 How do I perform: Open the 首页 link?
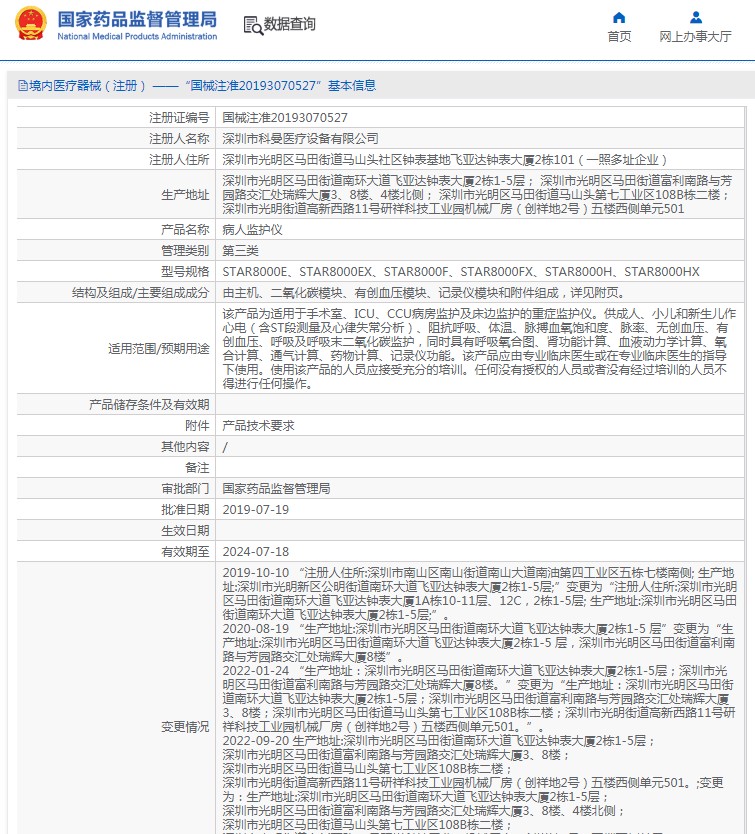tap(619, 37)
